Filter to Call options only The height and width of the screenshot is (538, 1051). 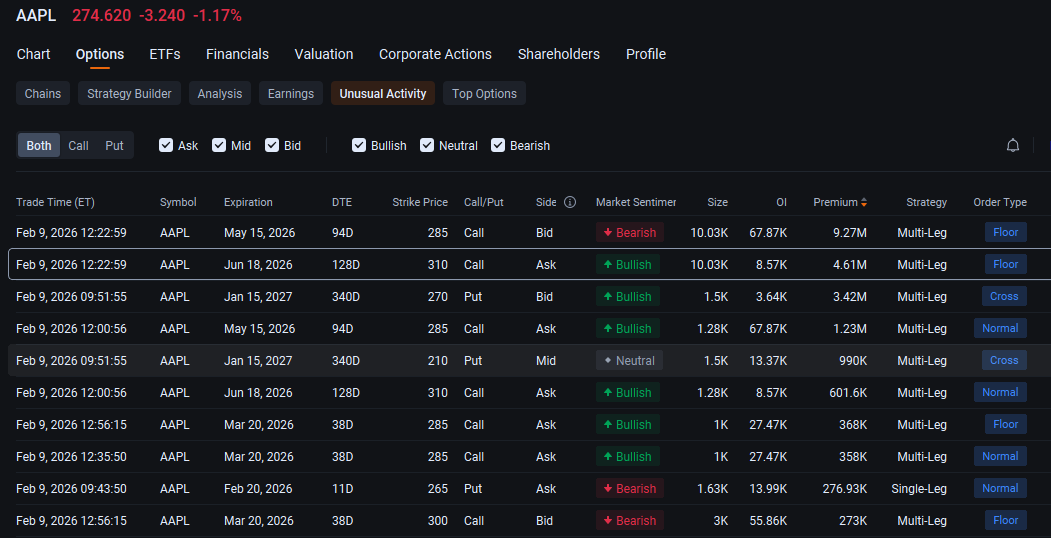[x=78, y=145]
